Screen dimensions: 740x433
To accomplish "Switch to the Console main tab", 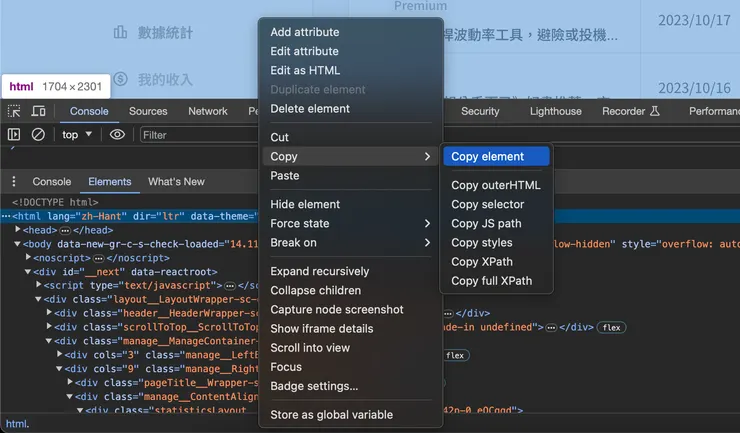I will point(89,111).
